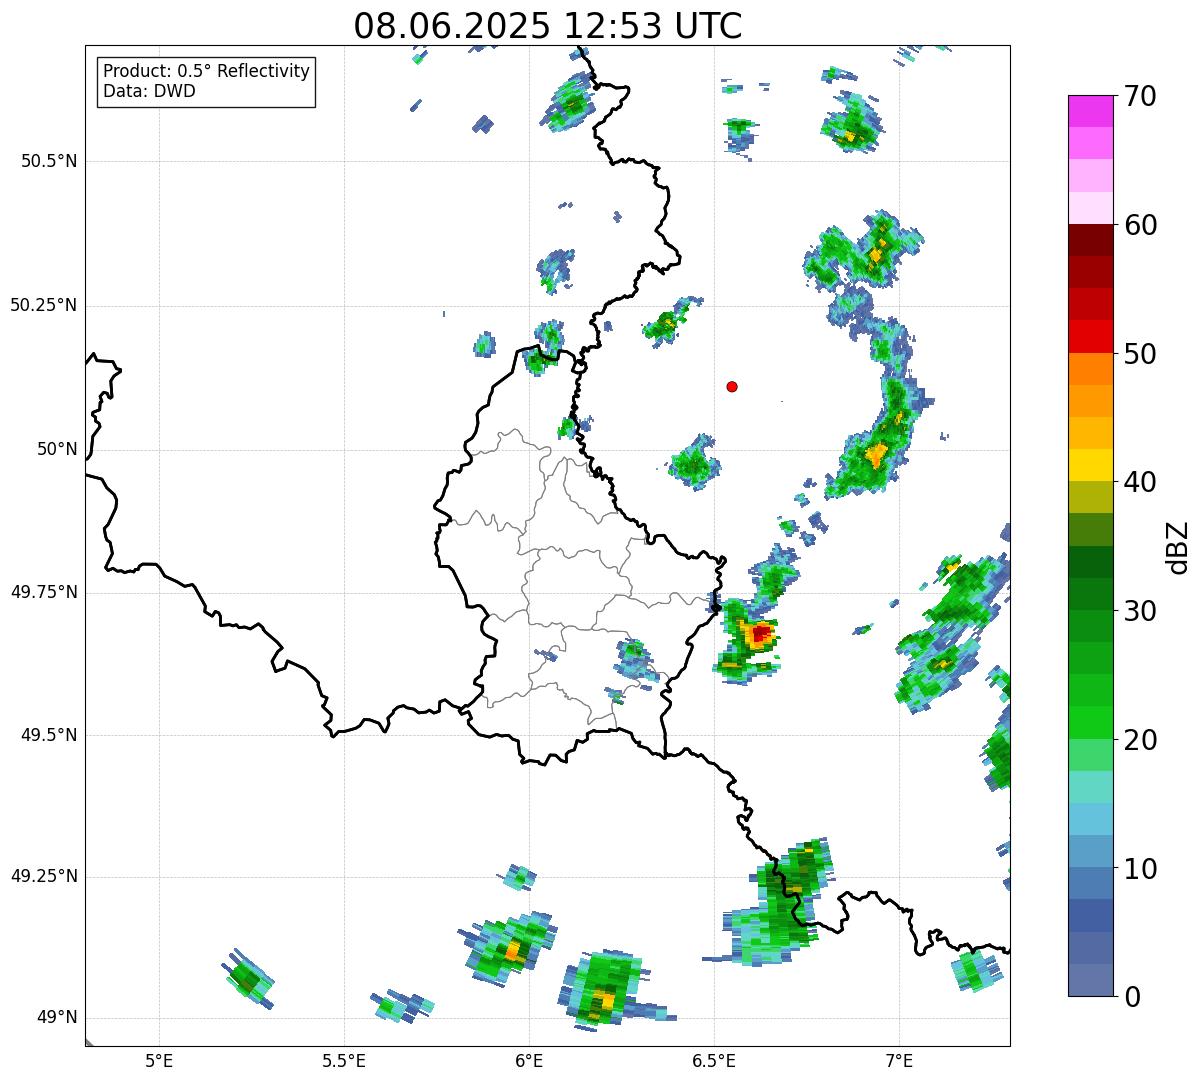Click the dark maroon colorbar segment below 60
1202x1081 pixels.
1089,240
